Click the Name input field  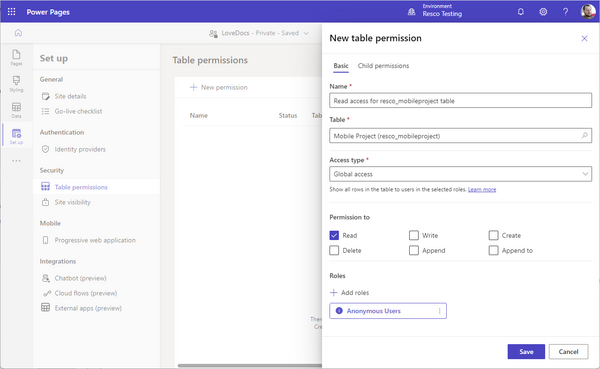460,101
